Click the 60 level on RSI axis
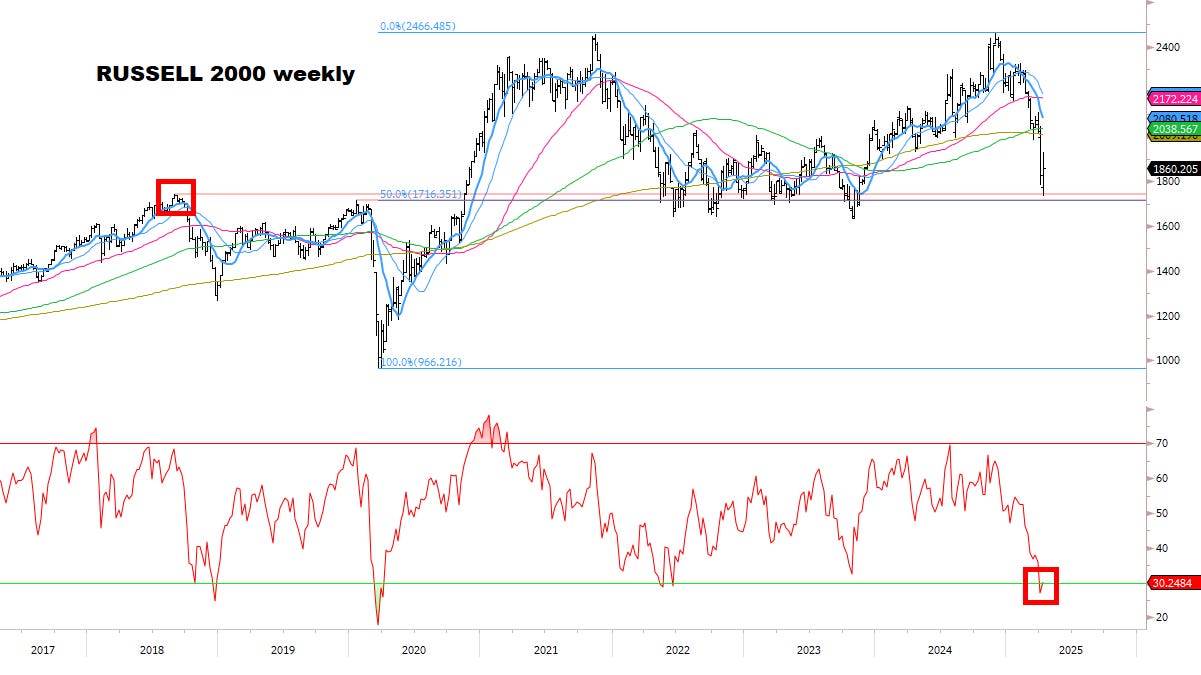 coord(1160,479)
